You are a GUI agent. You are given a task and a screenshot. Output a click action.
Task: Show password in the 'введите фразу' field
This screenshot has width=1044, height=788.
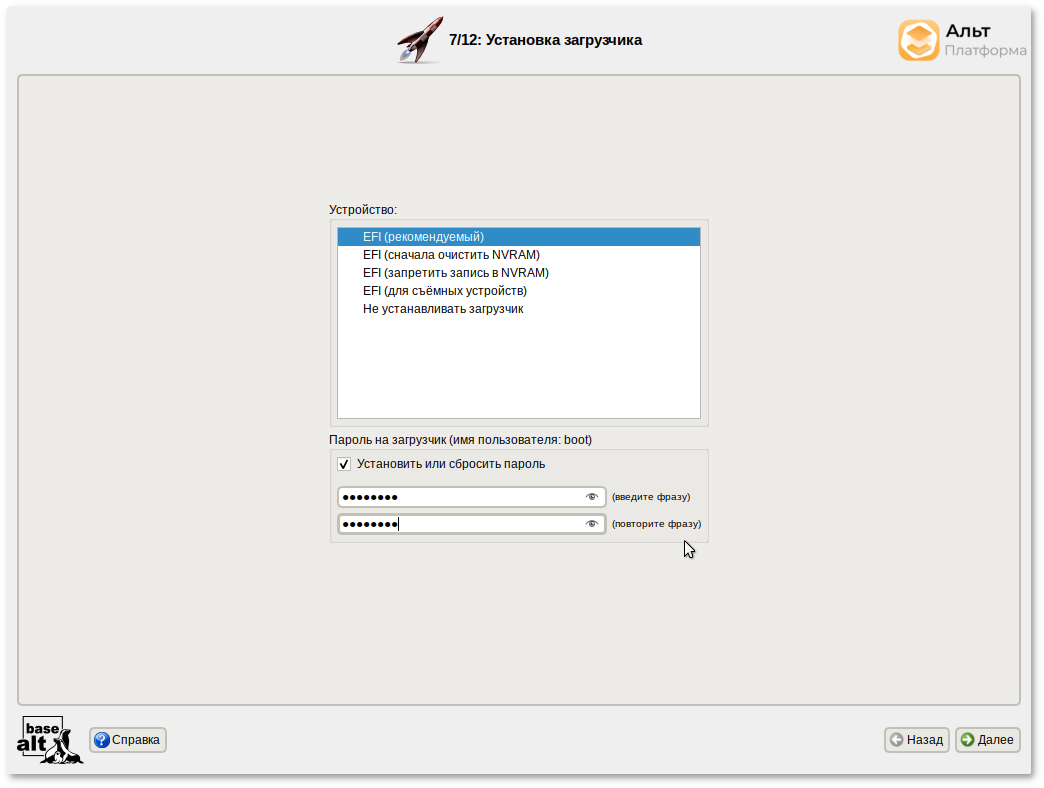tap(591, 497)
